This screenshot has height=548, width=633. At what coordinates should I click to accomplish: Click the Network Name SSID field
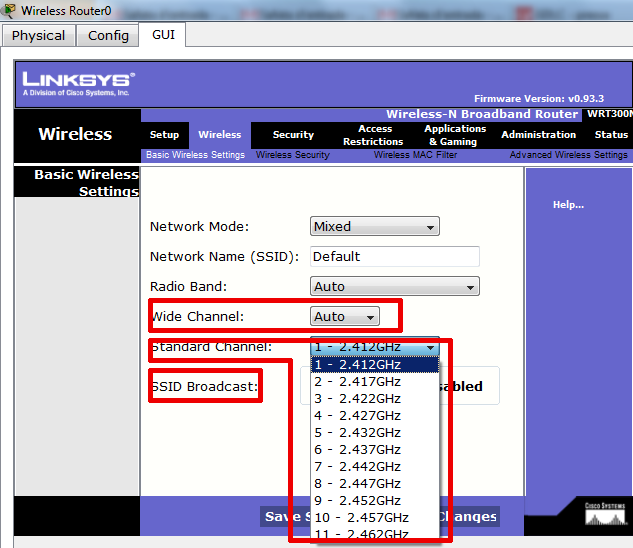(394, 257)
